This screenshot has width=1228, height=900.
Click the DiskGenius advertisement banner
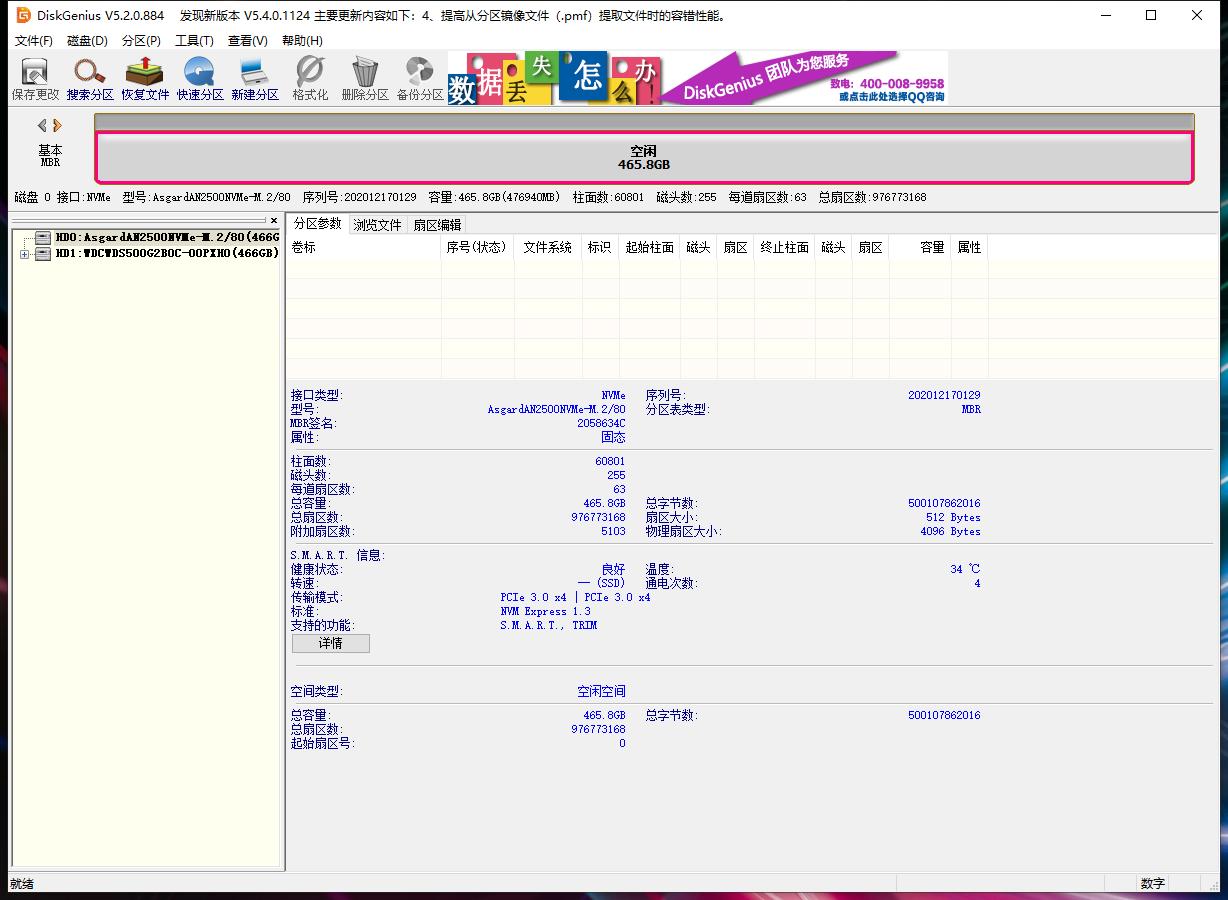697,78
